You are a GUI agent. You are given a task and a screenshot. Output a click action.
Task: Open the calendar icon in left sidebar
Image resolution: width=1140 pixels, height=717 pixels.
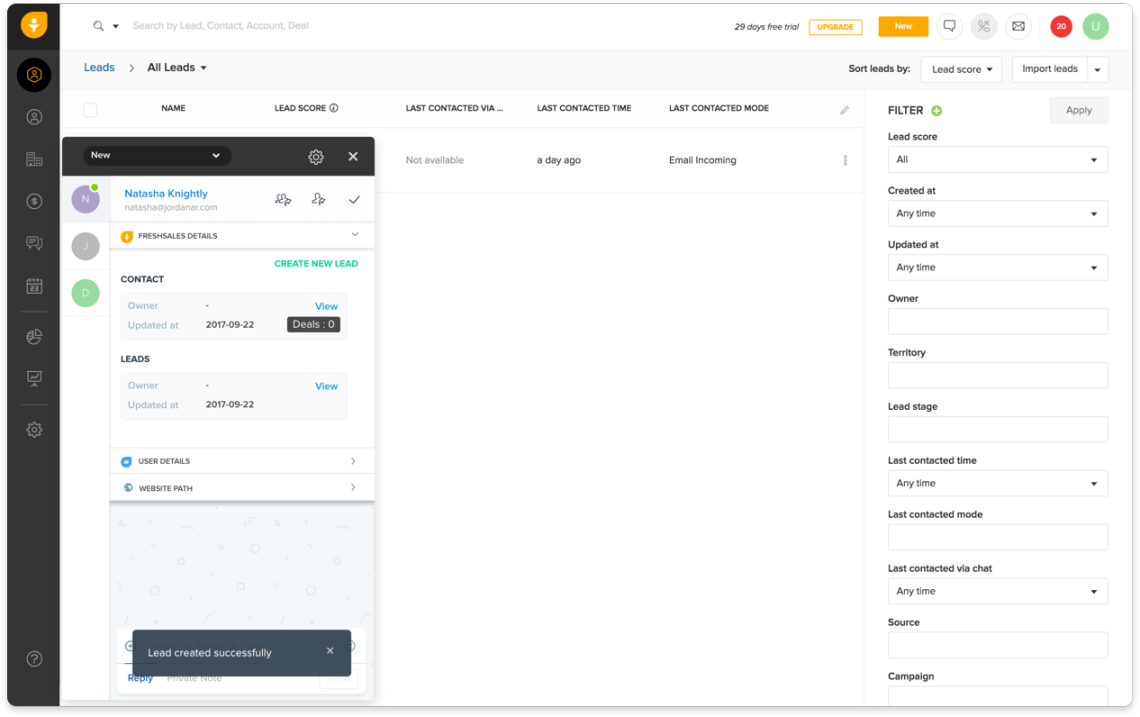click(x=34, y=286)
